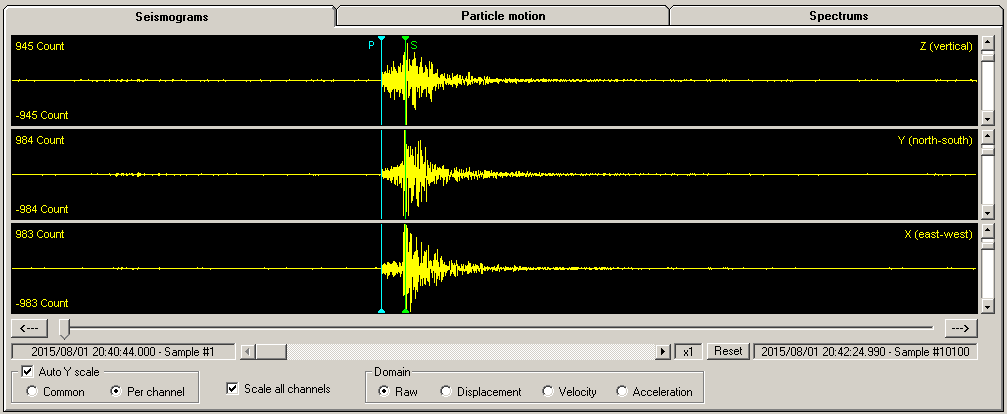Image resolution: width=1007 pixels, height=414 pixels.
Task: Select the Common scale radio button
Action: click(x=30, y=392)
